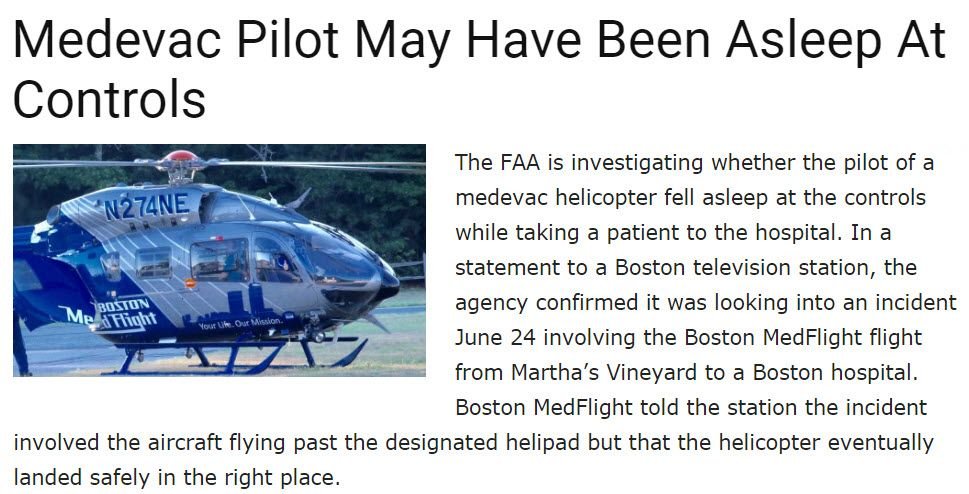Open the Boston MedFlight helicopter photo

click(219, 260)
